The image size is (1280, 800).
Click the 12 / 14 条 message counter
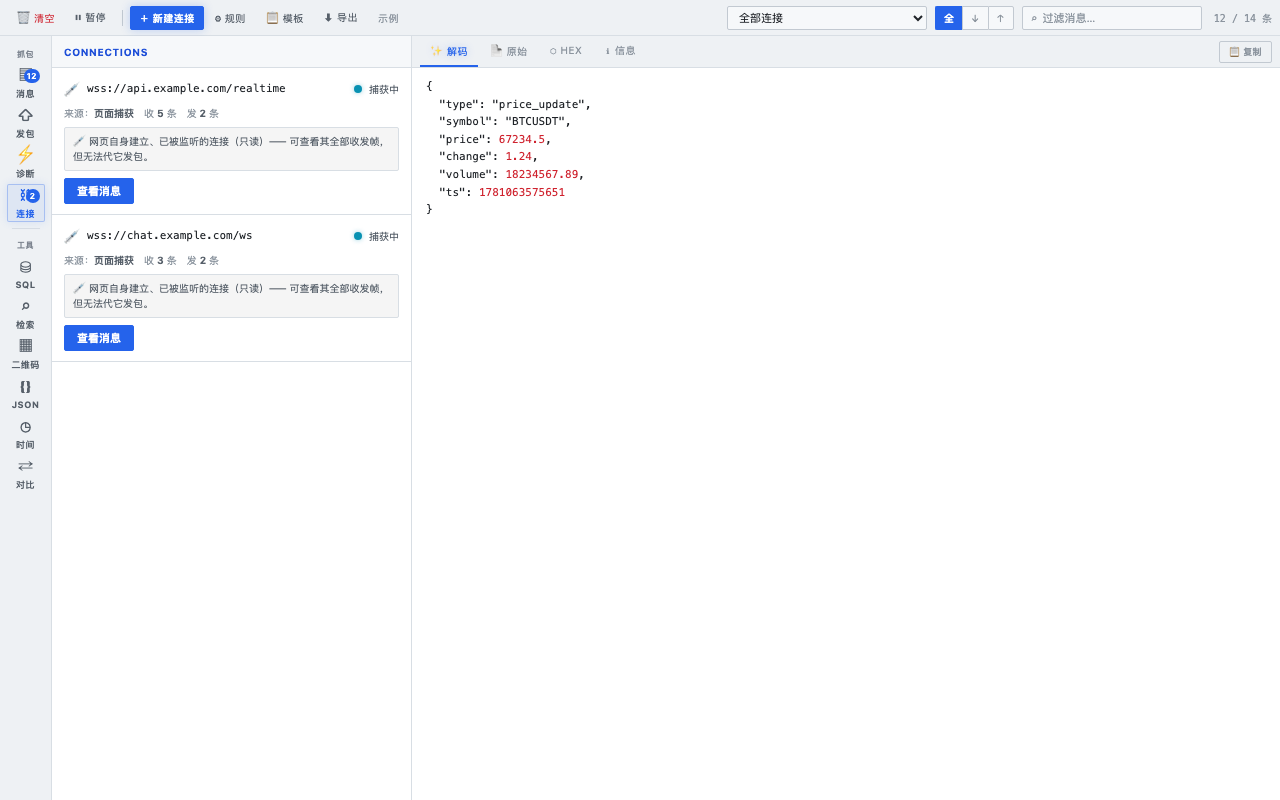(1242, 18)
